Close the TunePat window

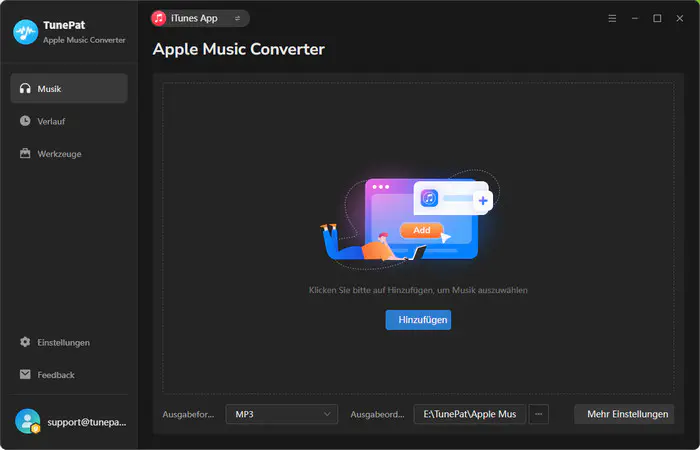(x=679, y=18)
